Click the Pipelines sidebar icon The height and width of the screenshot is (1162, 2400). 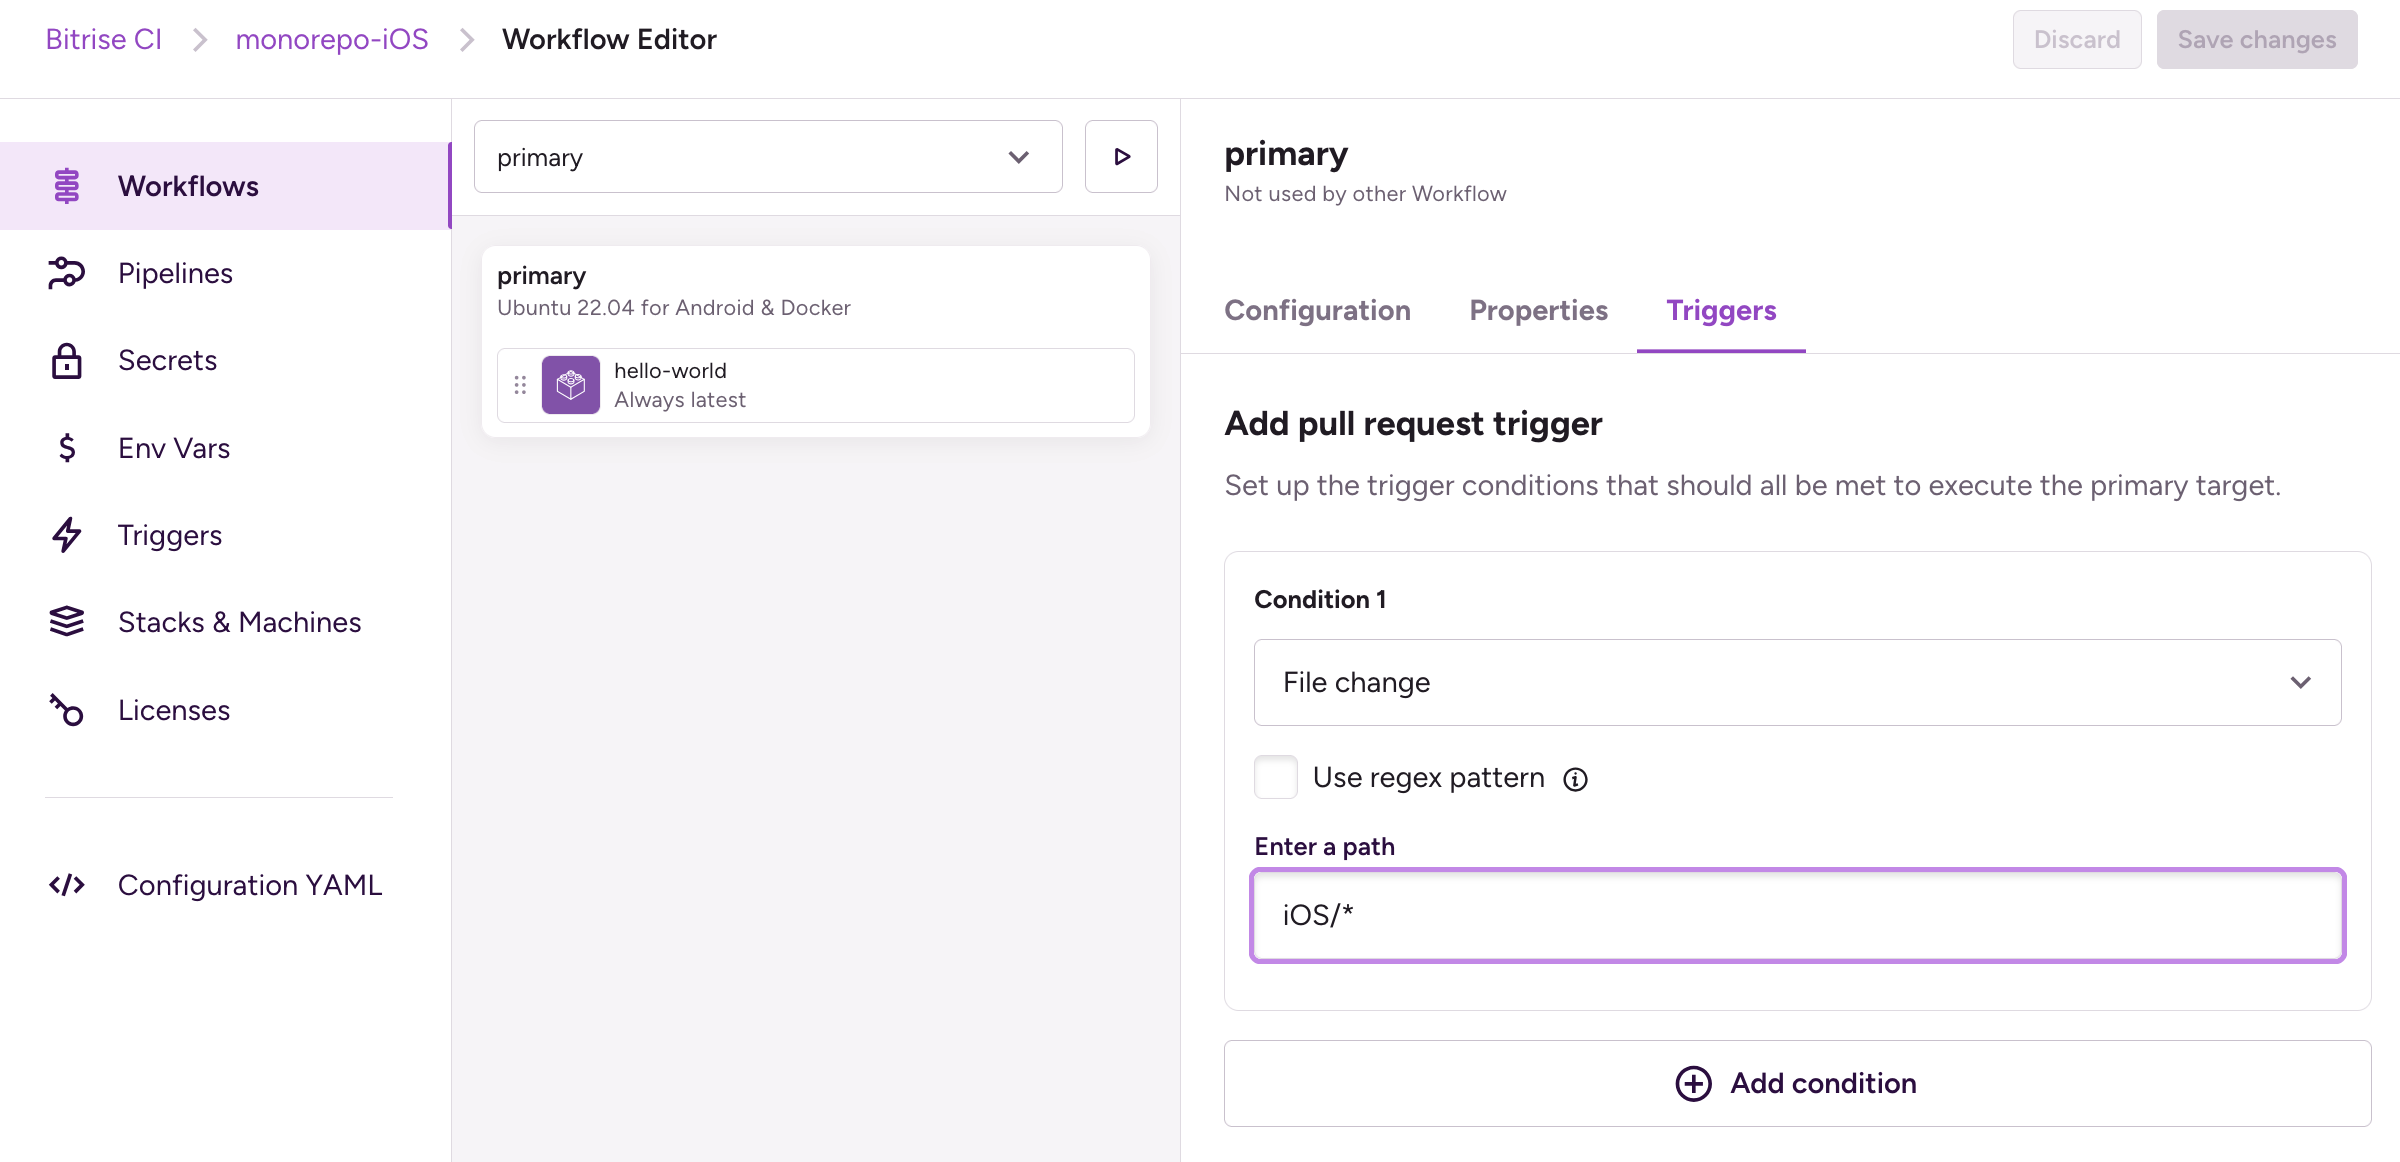(x=67, y=273)
